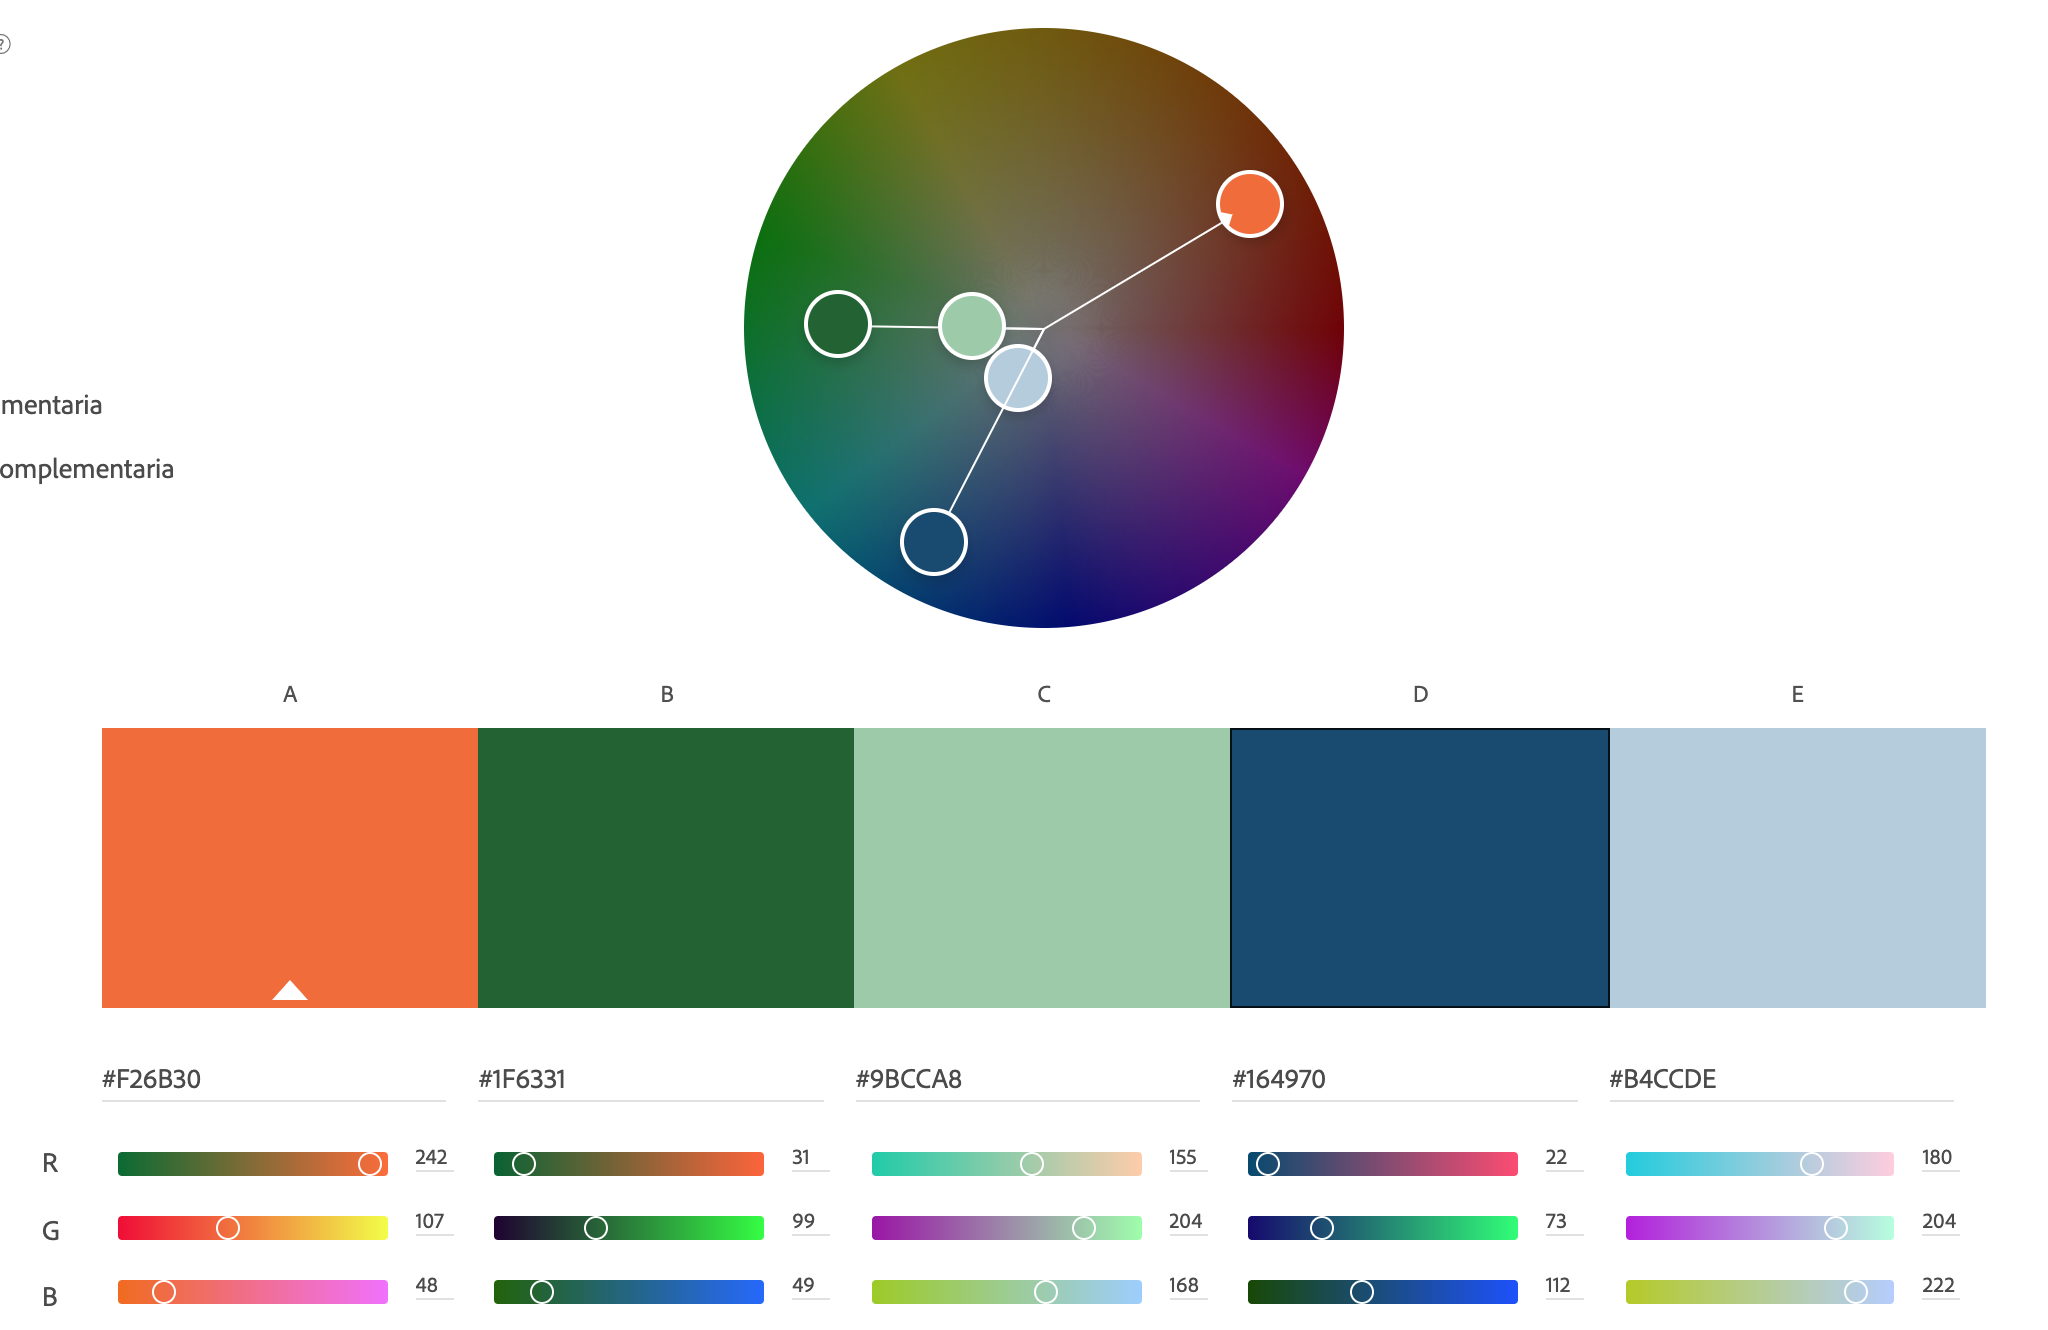Screen dimensions: 2048x1330
Task: Choose light green swatch C
Action: (1042, 867)
